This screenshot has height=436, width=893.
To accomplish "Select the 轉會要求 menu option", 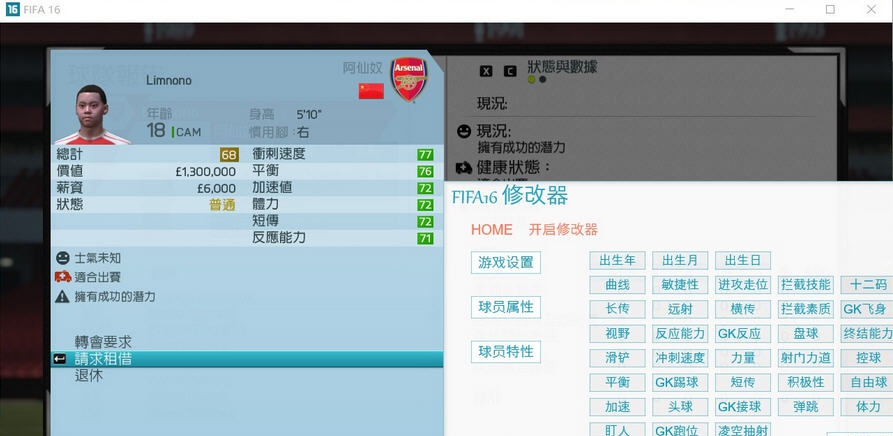I will point(103,342).
